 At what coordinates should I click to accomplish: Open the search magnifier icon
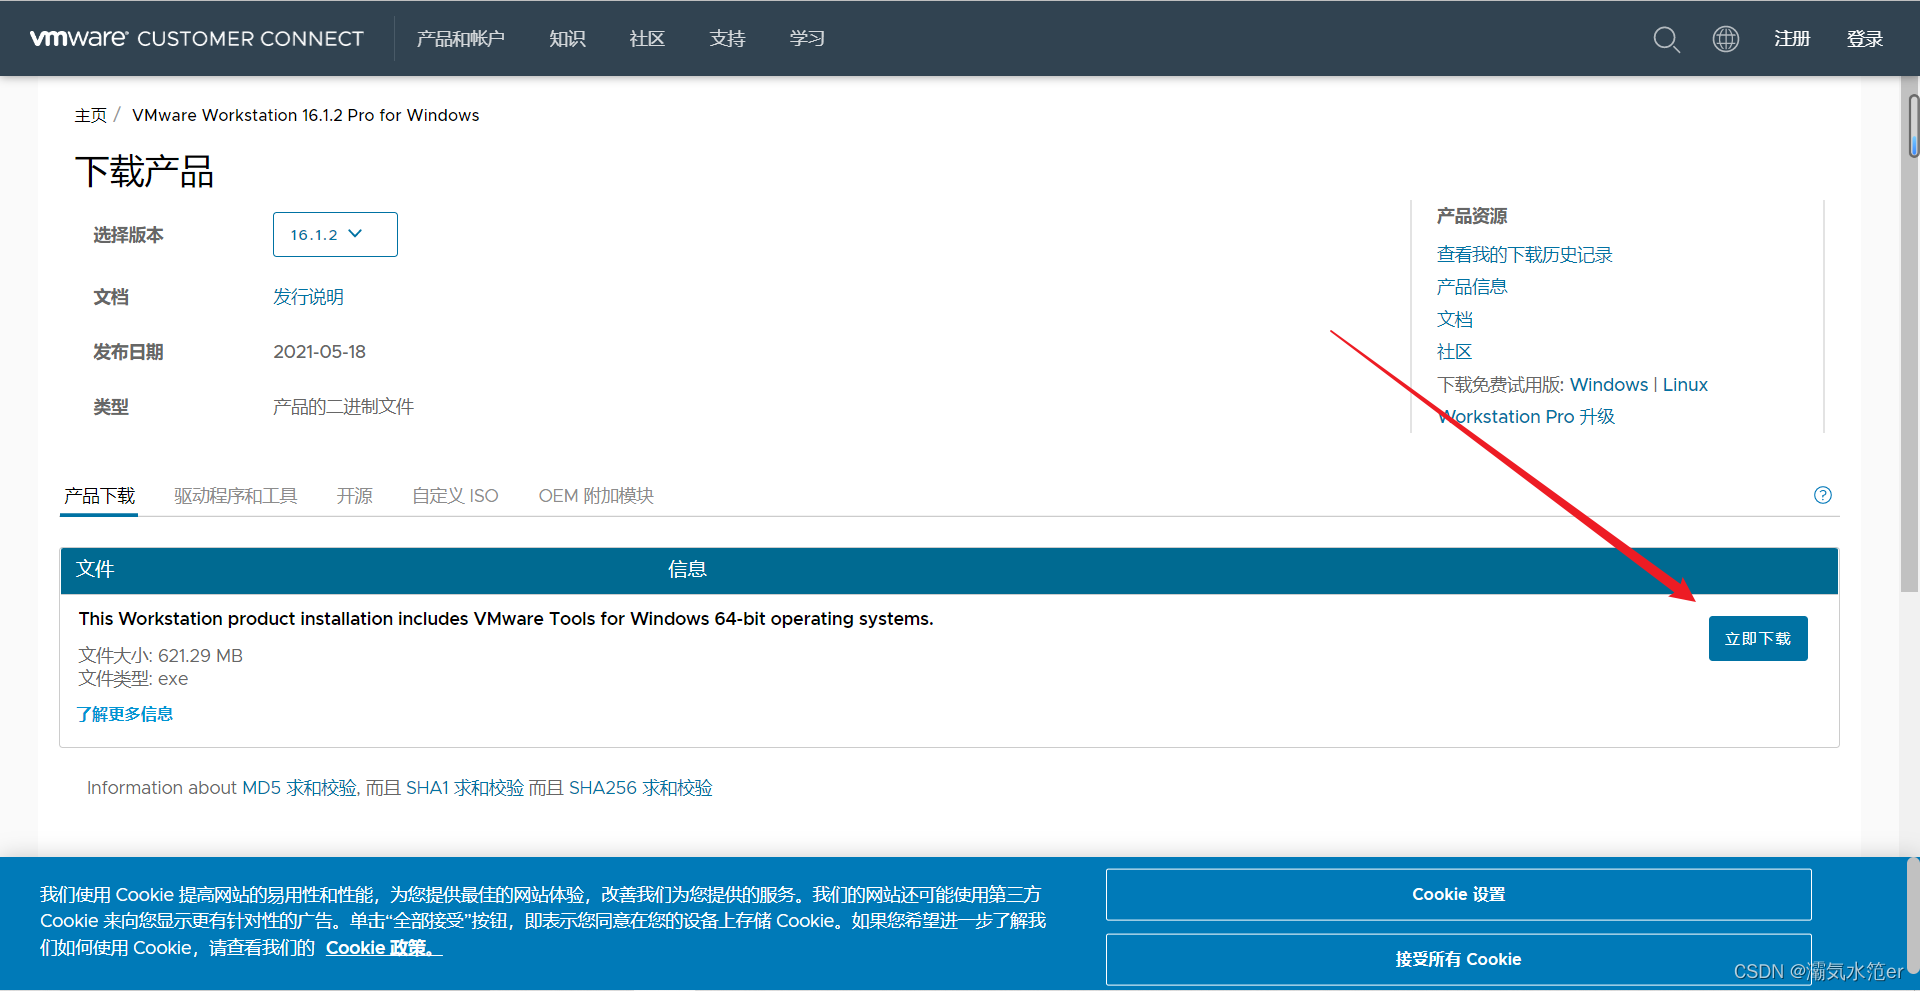point(1666,39)
